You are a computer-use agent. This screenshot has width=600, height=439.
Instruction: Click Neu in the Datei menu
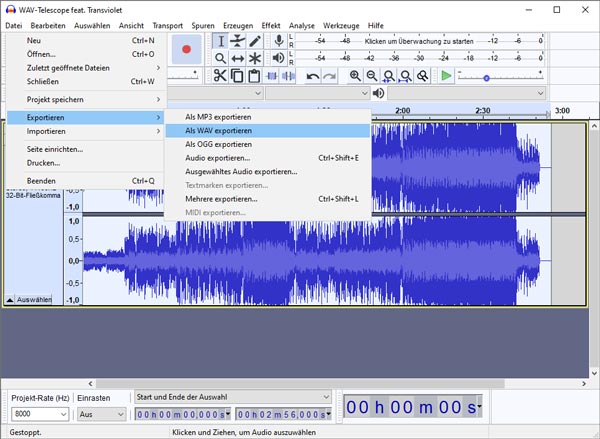(85, 41)
